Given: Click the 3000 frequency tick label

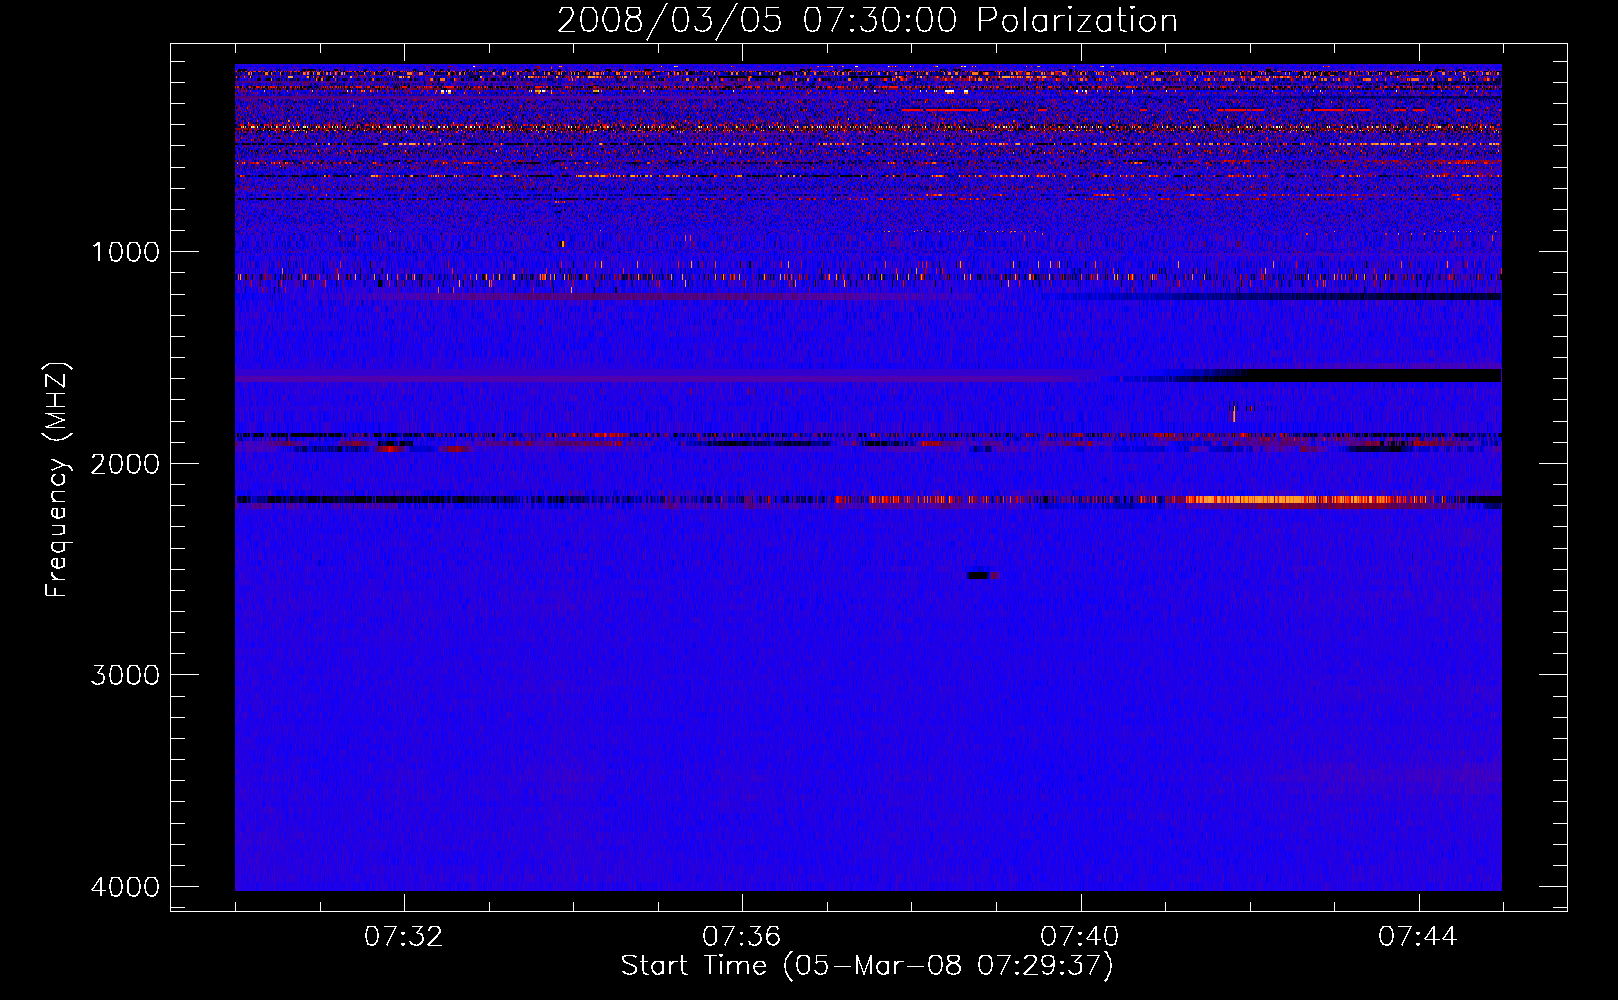Looking at the screenshot, I should 125,675.
